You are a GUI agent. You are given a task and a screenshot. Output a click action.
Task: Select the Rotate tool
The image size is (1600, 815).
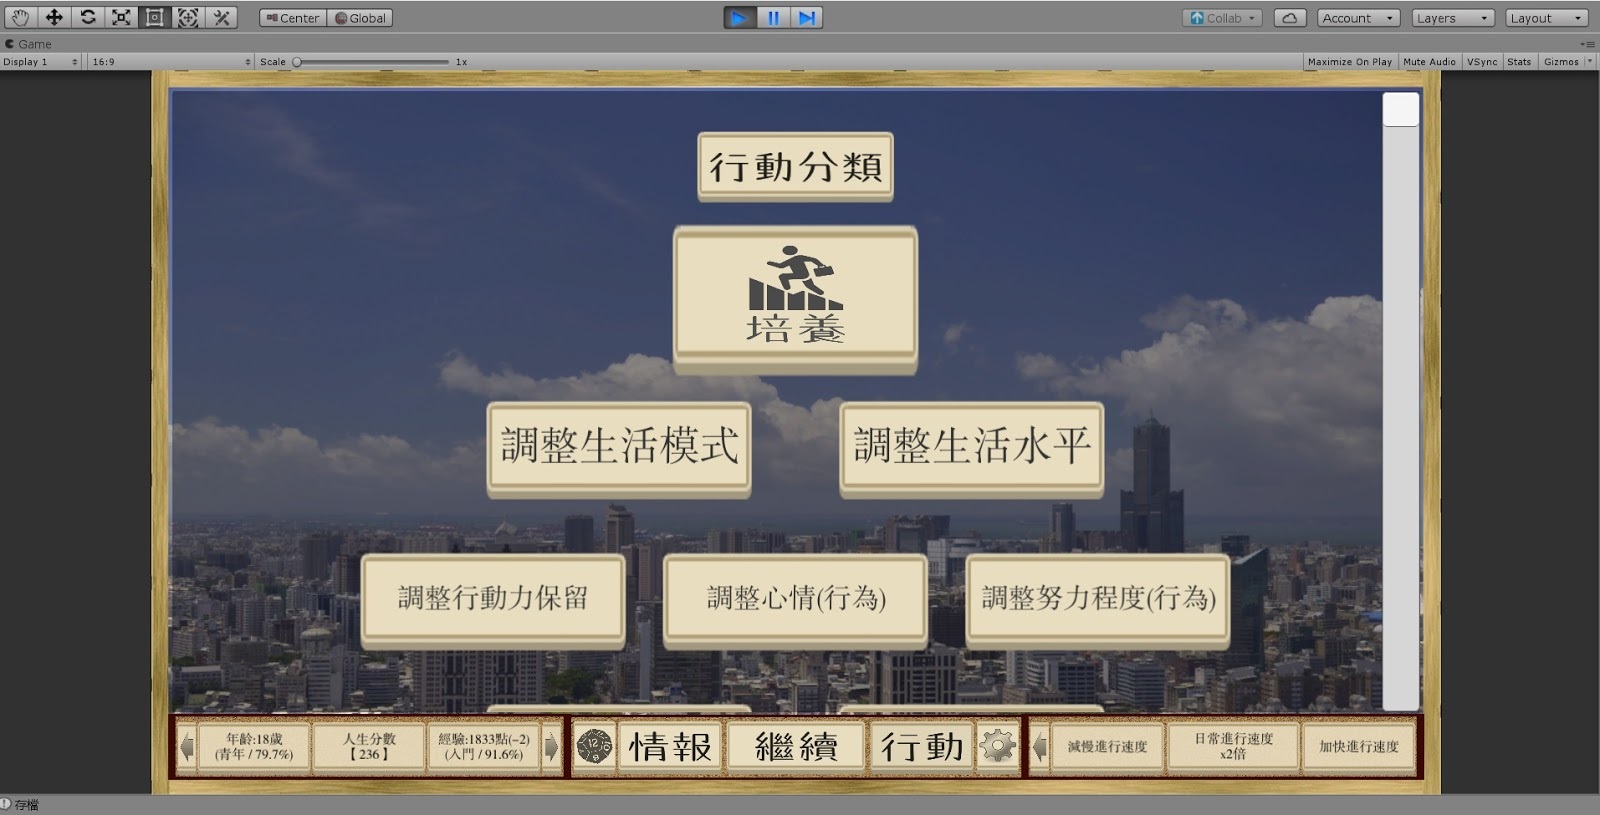pyautogui.click(x=88, y=18)
